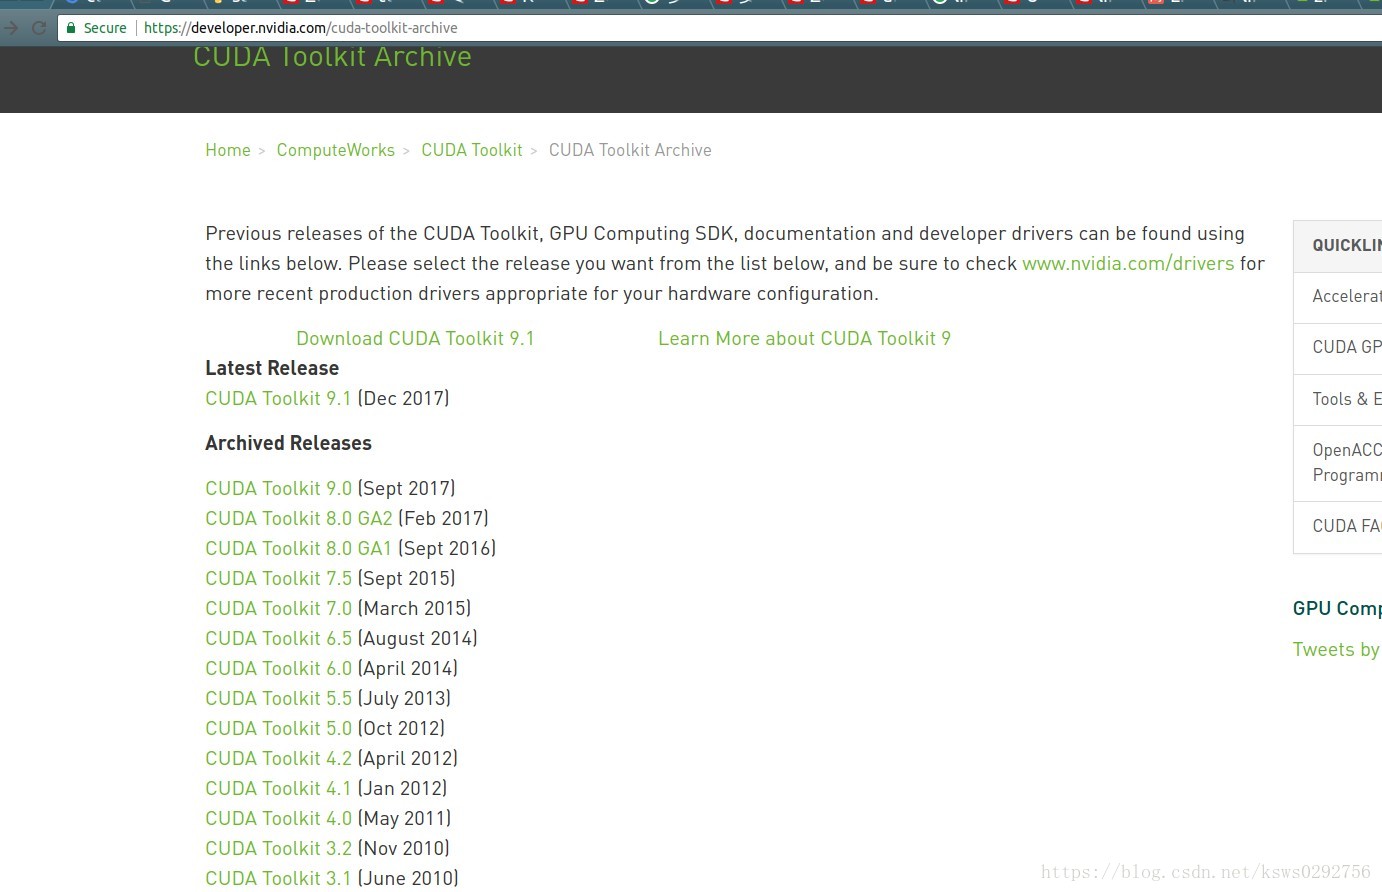Select CUDA Toolkit 6.5 link

(279, 639)
